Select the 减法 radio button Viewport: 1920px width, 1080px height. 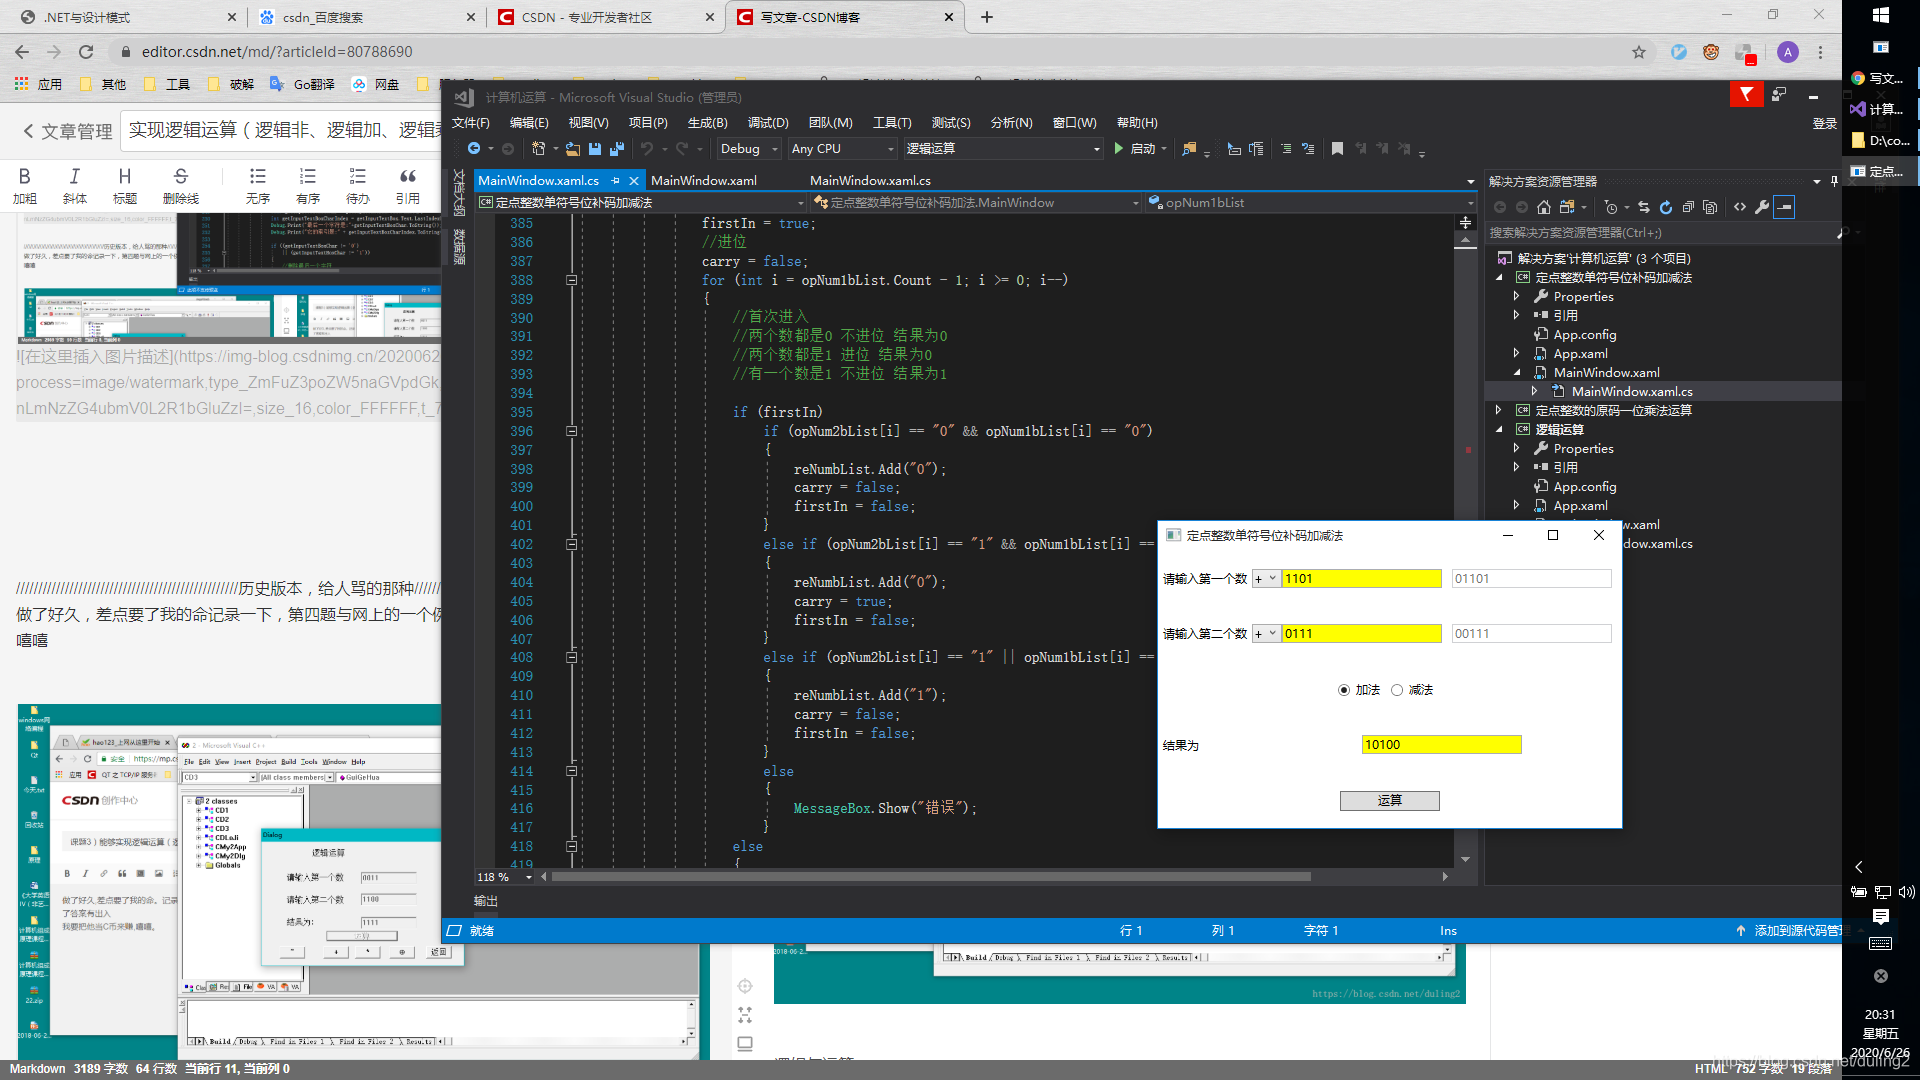(1397, 690)
